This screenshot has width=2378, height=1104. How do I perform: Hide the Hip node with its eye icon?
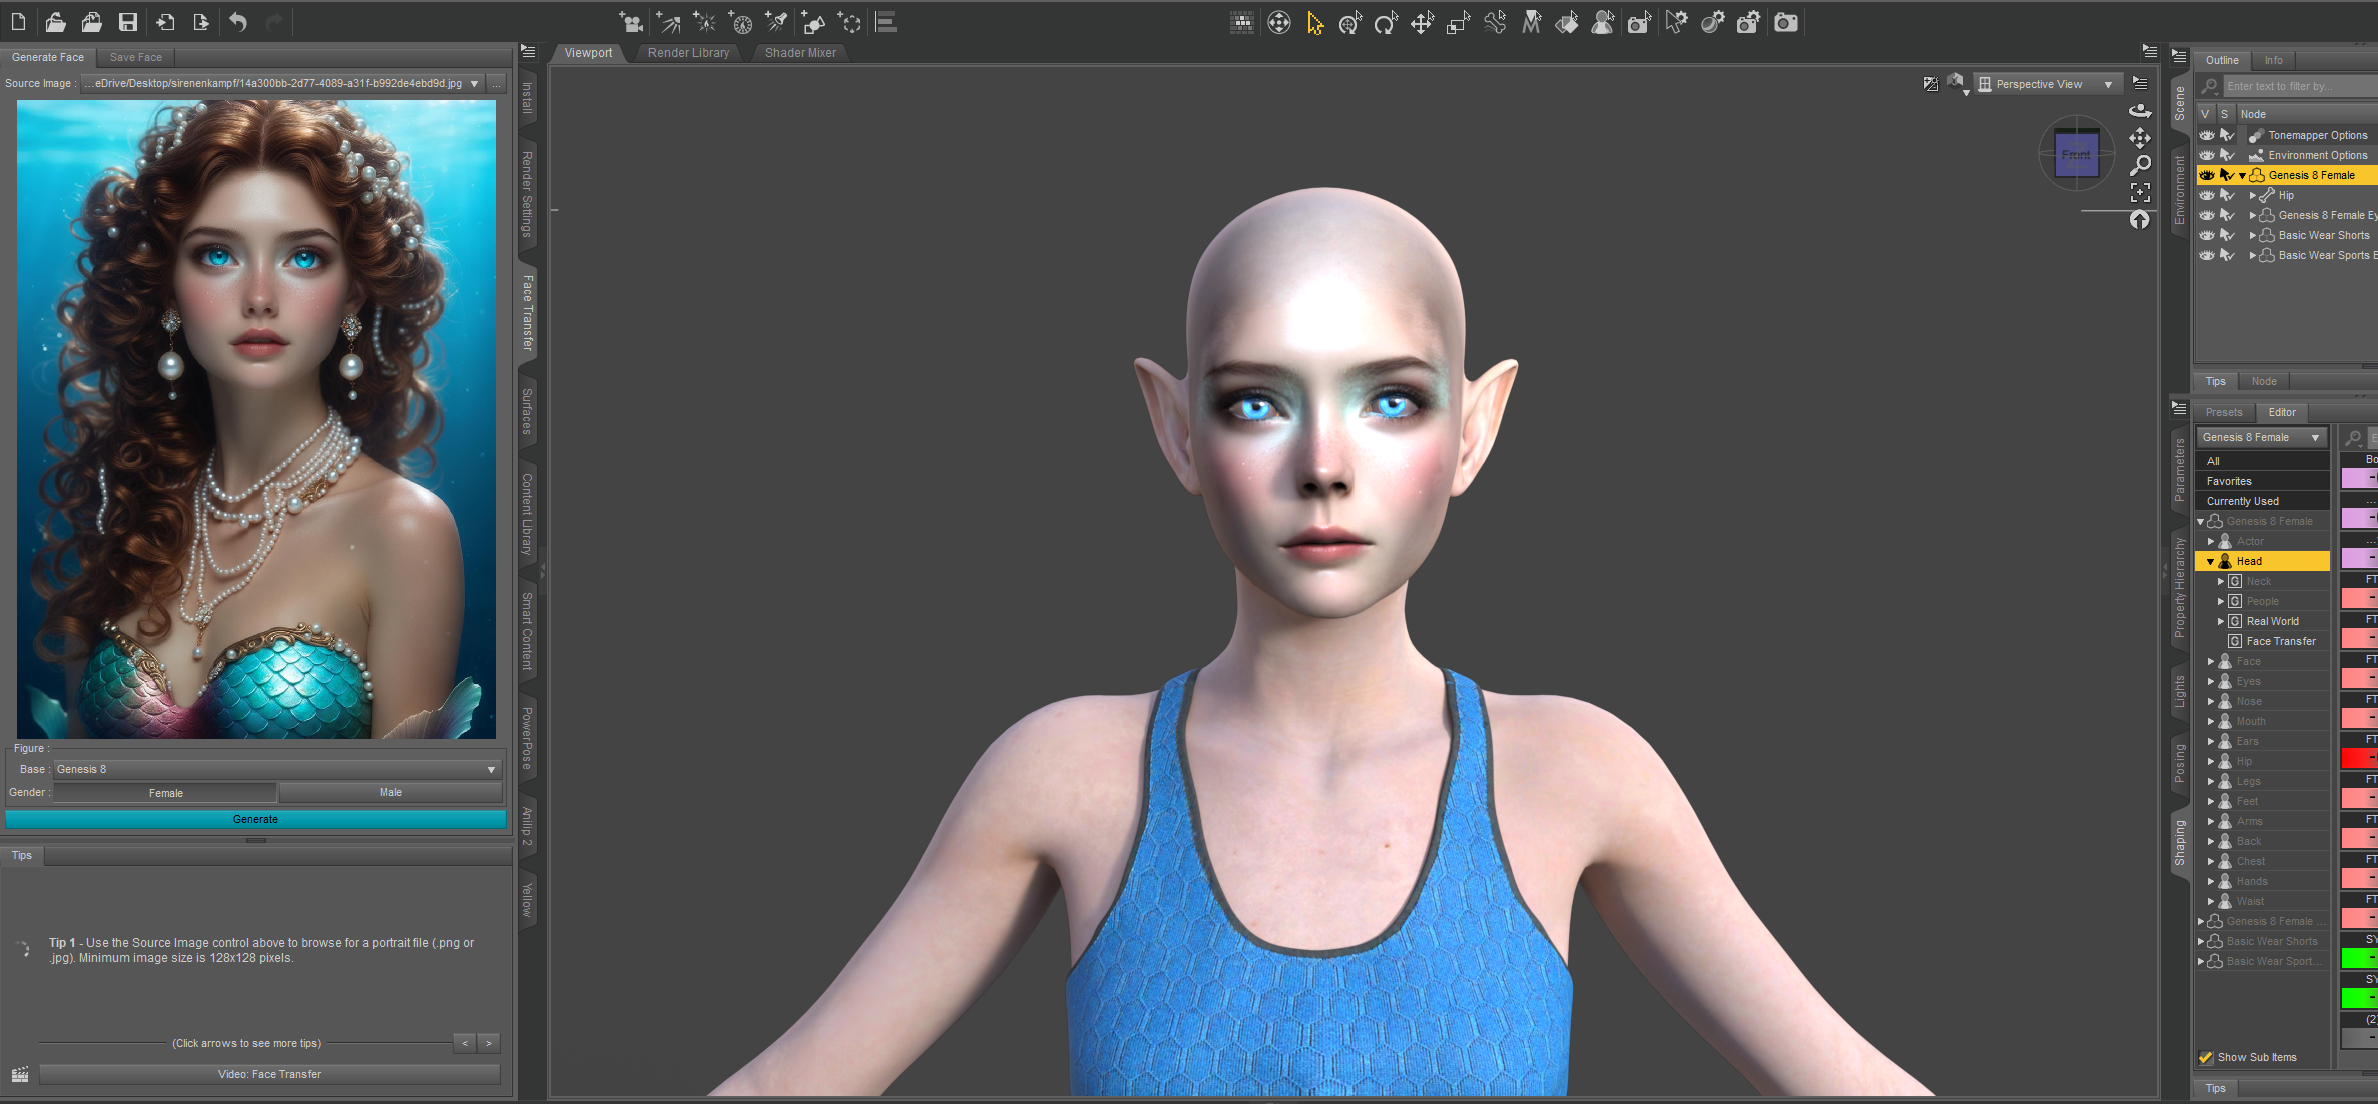[2207, 195]
